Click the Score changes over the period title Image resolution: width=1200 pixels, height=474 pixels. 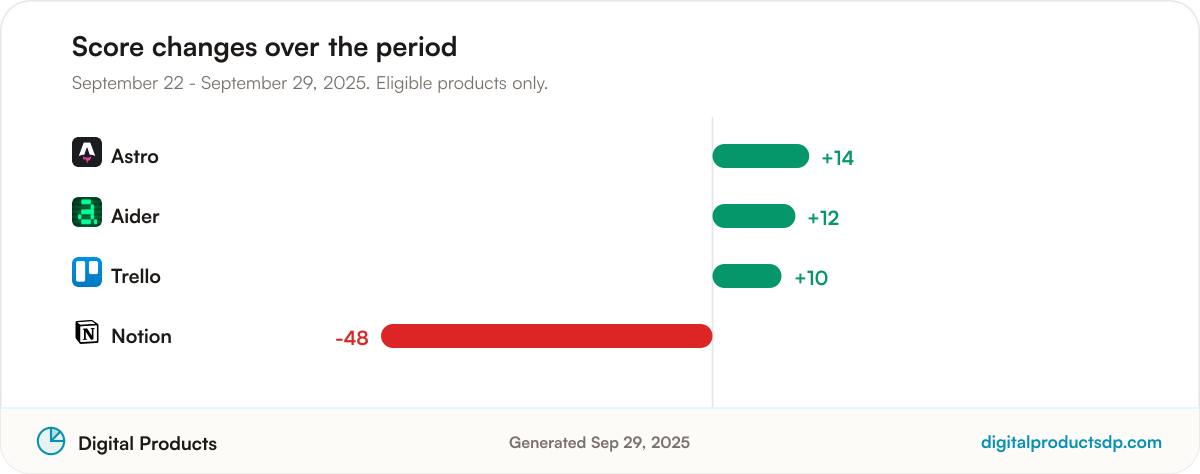pos(264,46)
